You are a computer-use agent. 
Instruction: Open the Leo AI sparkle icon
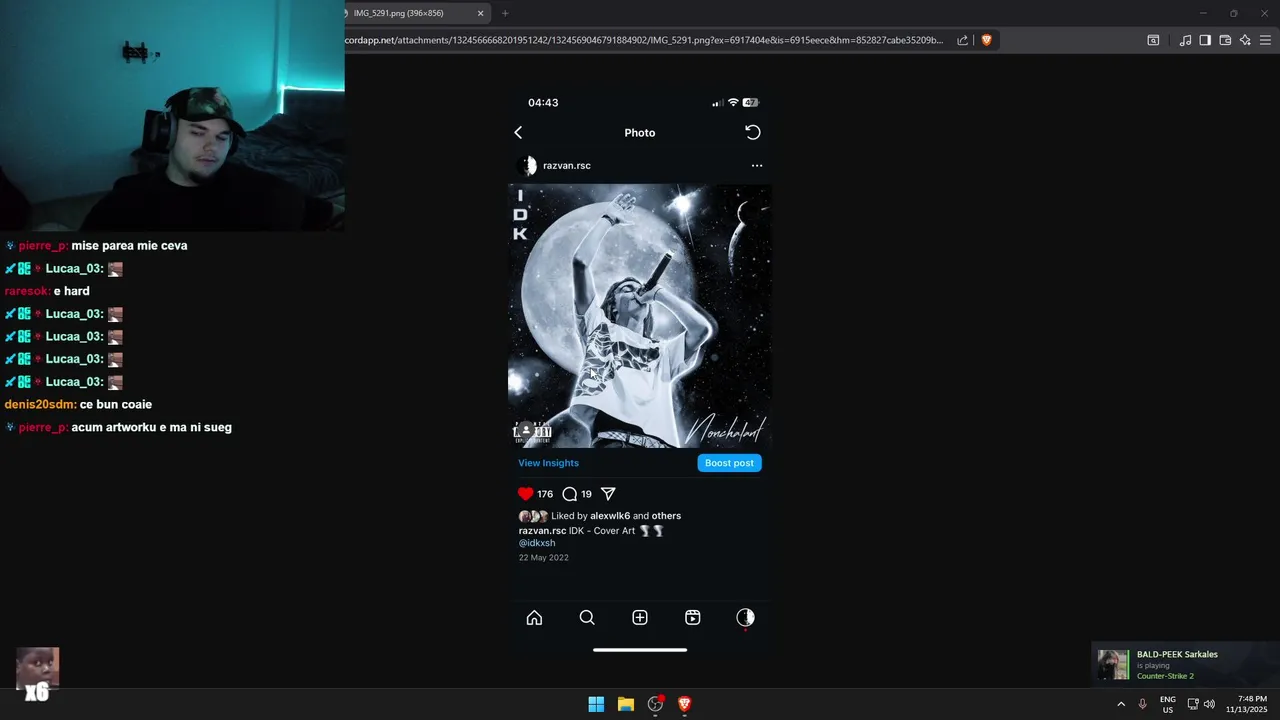[1245, 40]
